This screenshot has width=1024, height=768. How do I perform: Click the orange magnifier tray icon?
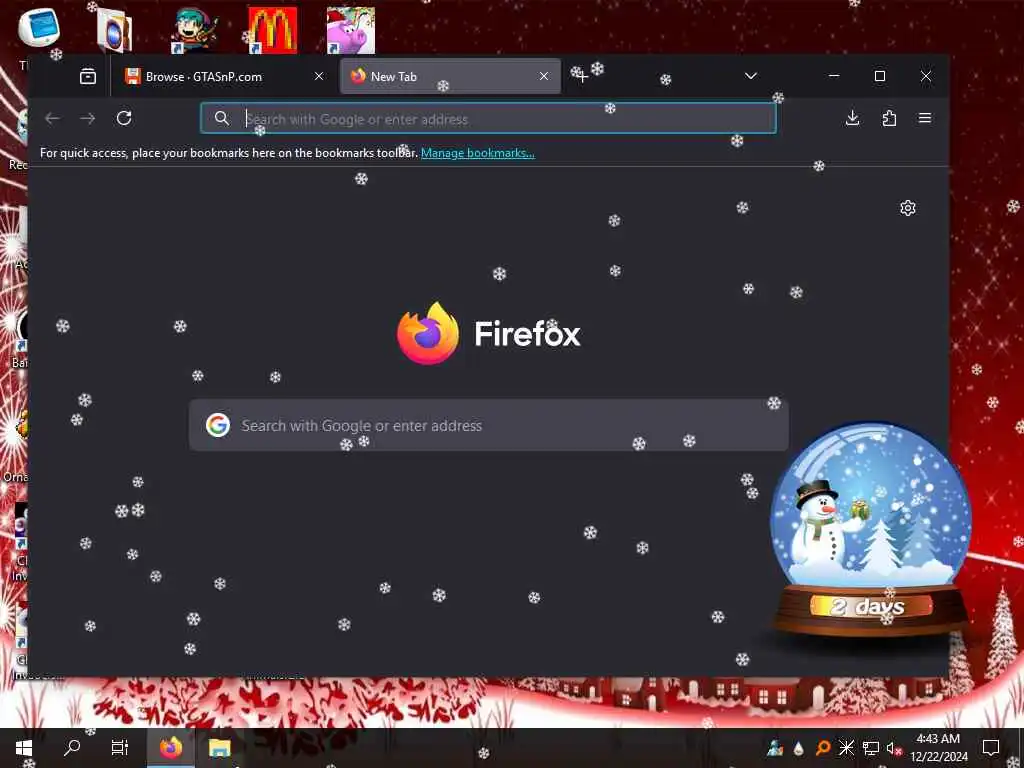pyautogui.click(x=823, y=748)
